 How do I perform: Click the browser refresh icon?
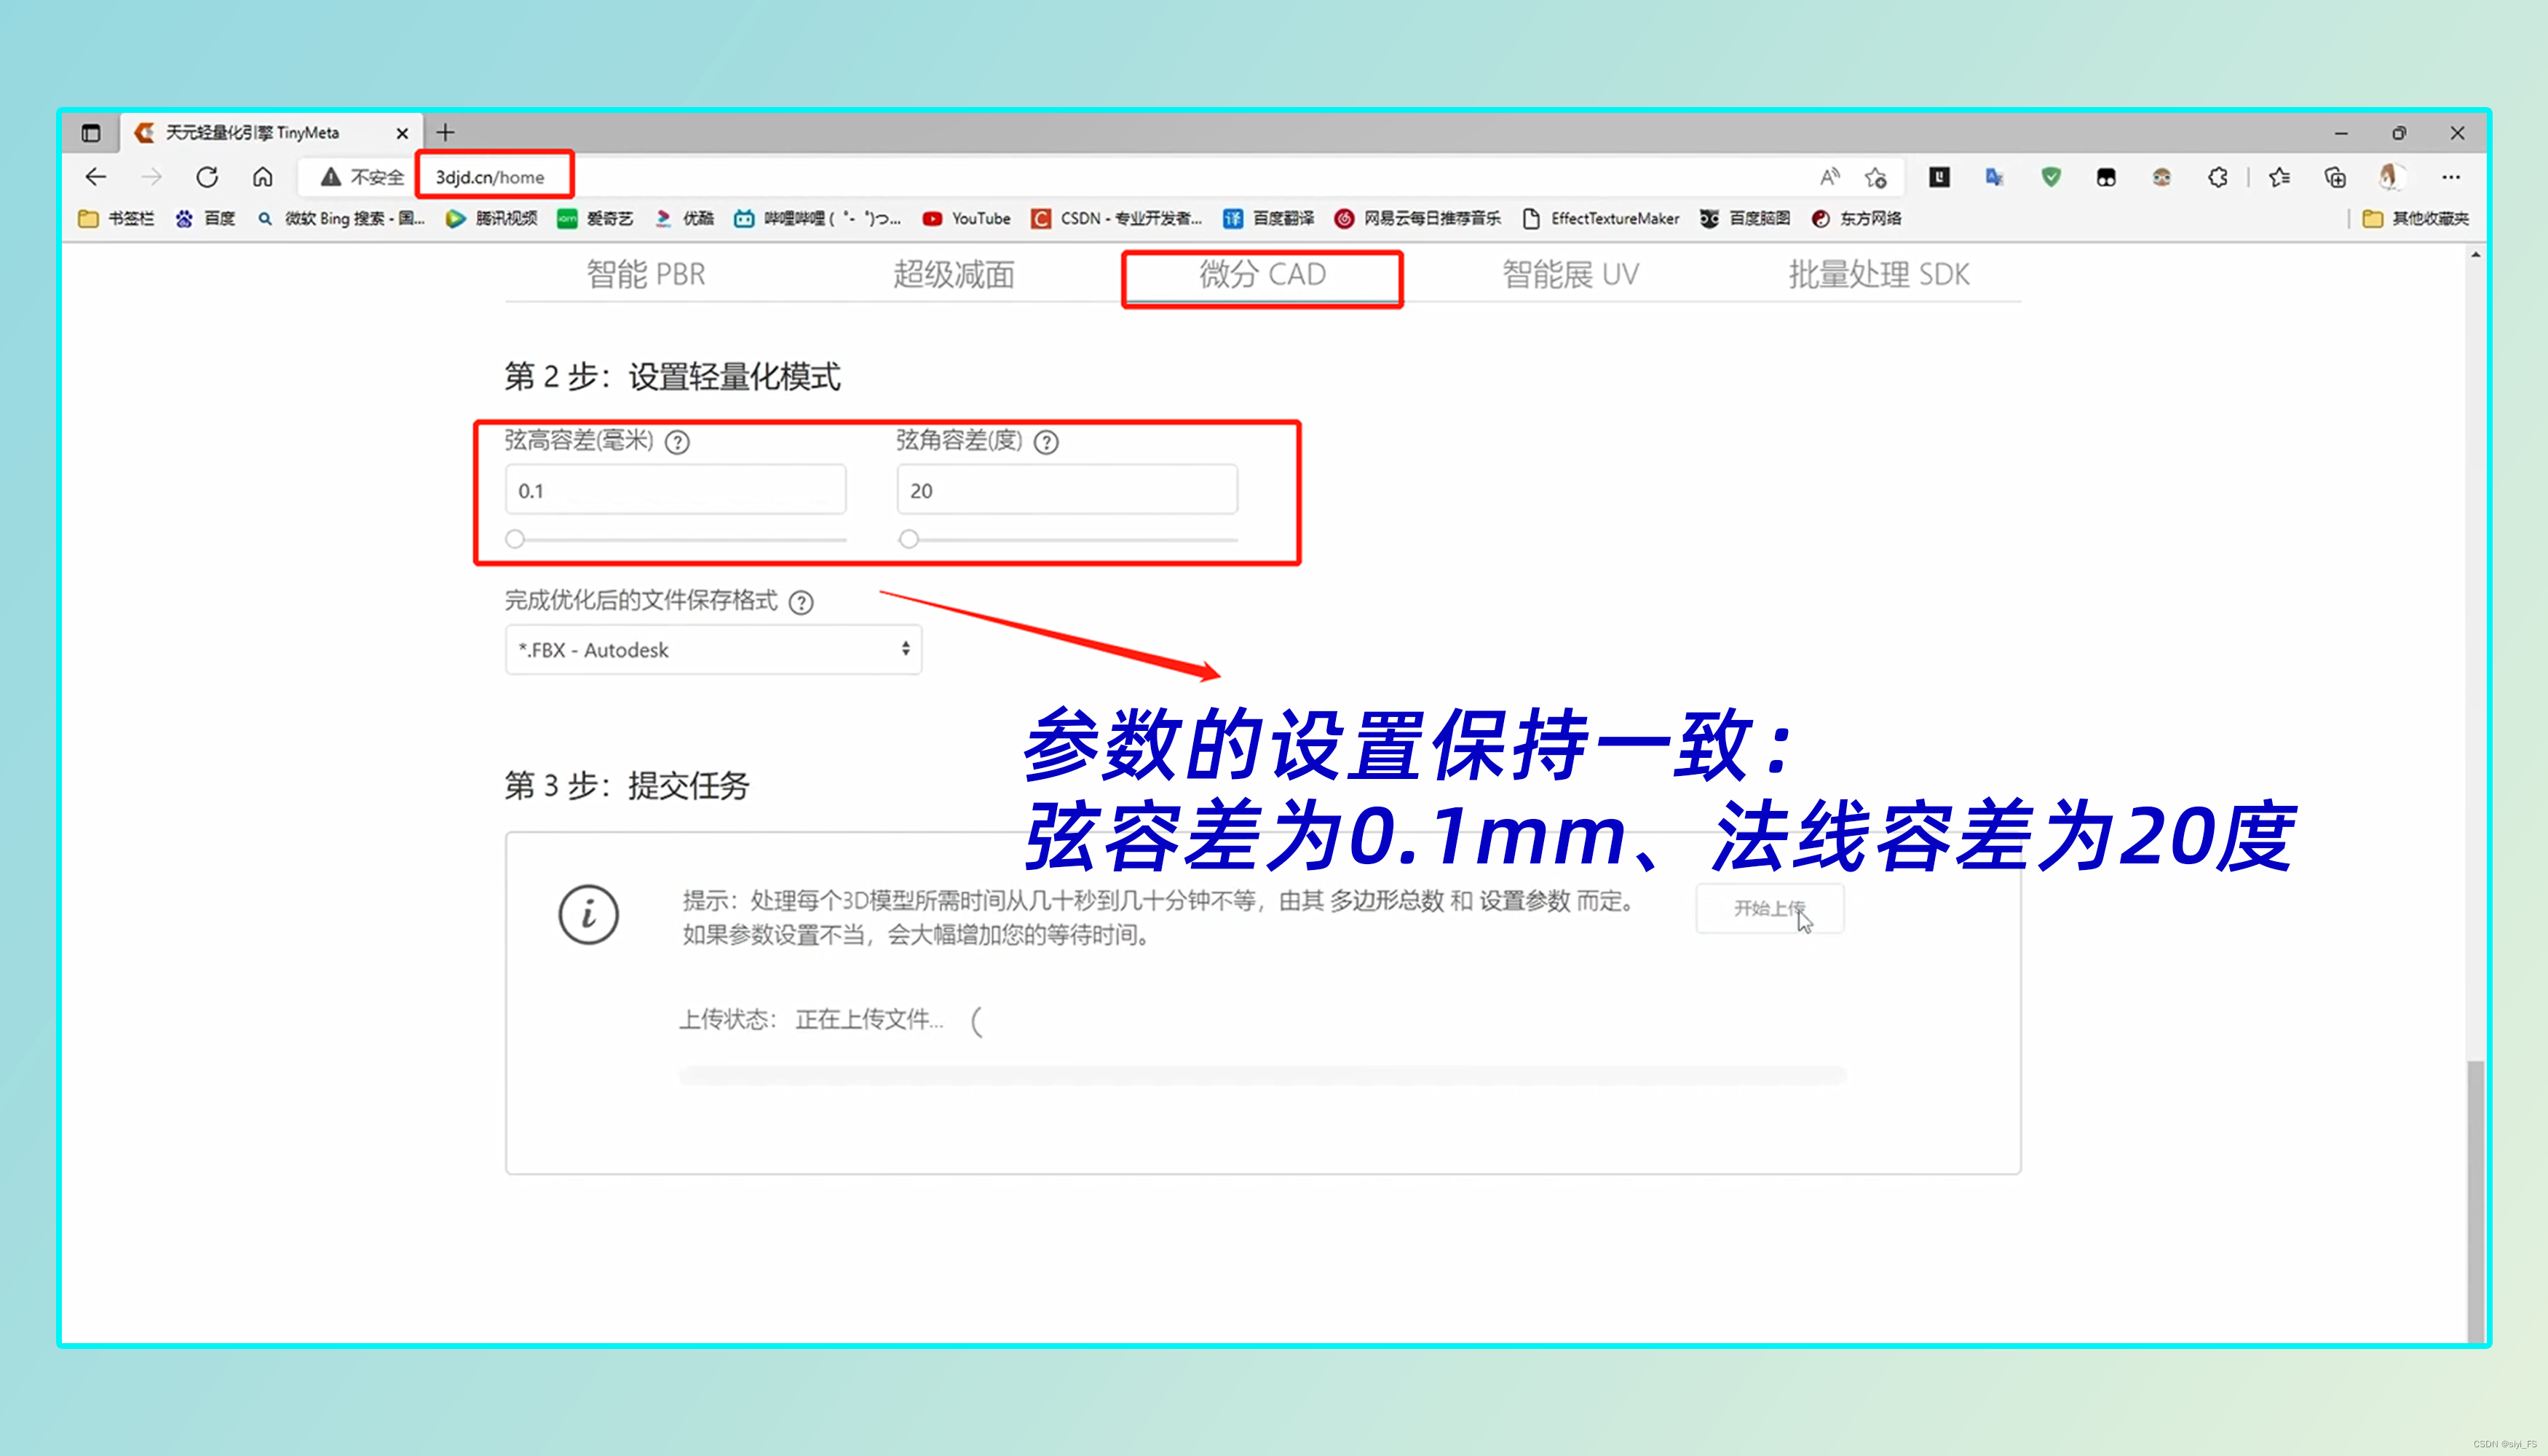click(207, 177)
